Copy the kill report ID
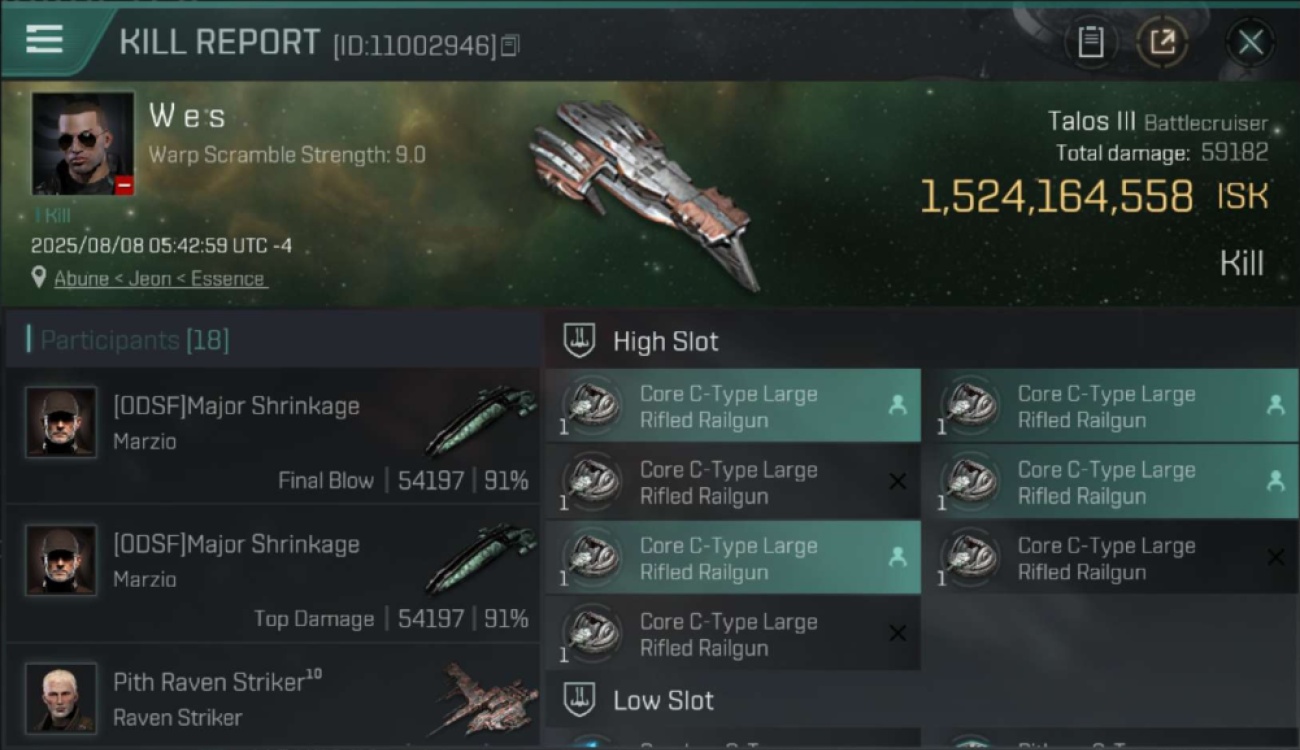 510,45
